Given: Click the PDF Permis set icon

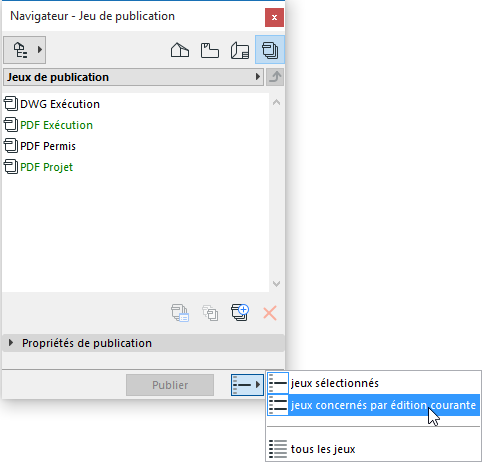Looking at the screenshot, I should 11,146.
